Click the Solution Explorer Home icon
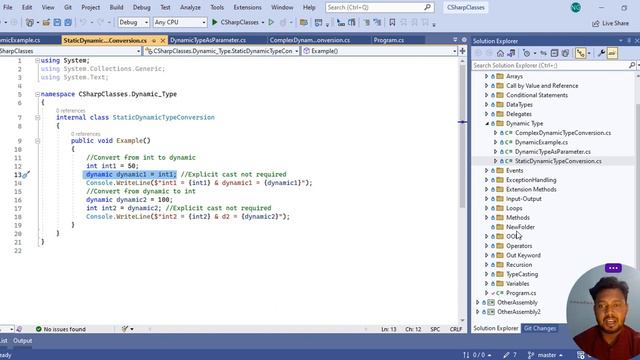The width and height of the screenshot is (640, 360). pos(500,53)
